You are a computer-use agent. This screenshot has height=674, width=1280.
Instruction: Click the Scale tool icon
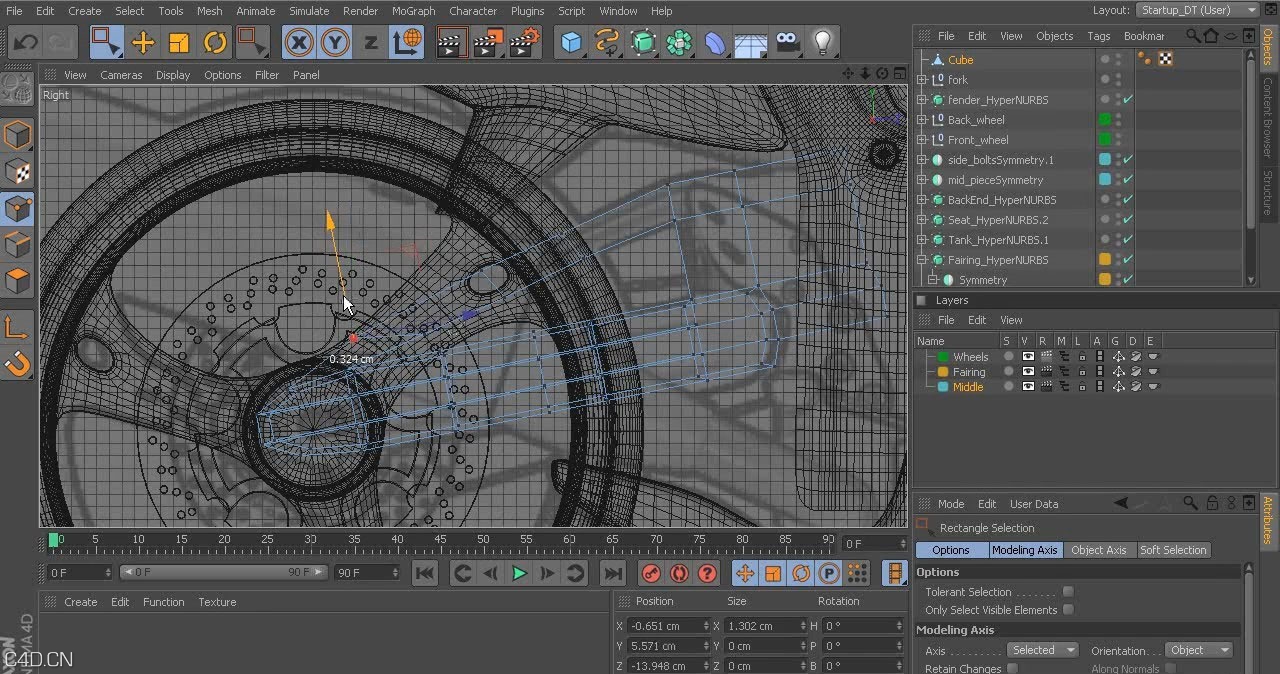pyautogui.click(x=179, y=42)
